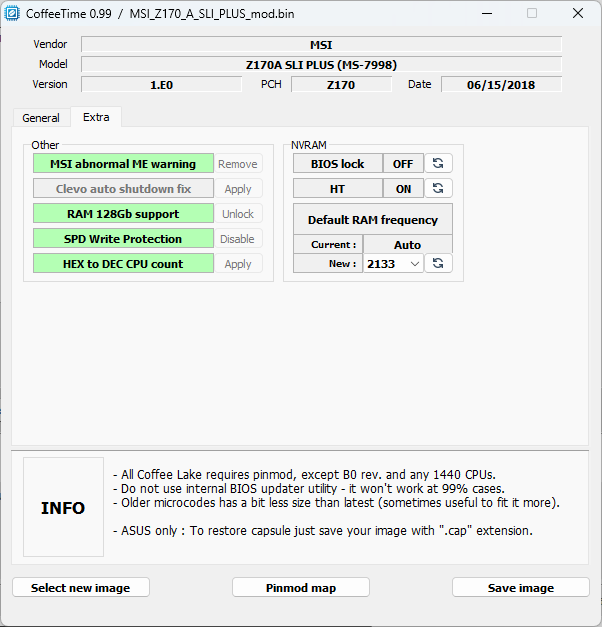Open the New RAM frequency 2133 dropdown

[x=393, y=264]
